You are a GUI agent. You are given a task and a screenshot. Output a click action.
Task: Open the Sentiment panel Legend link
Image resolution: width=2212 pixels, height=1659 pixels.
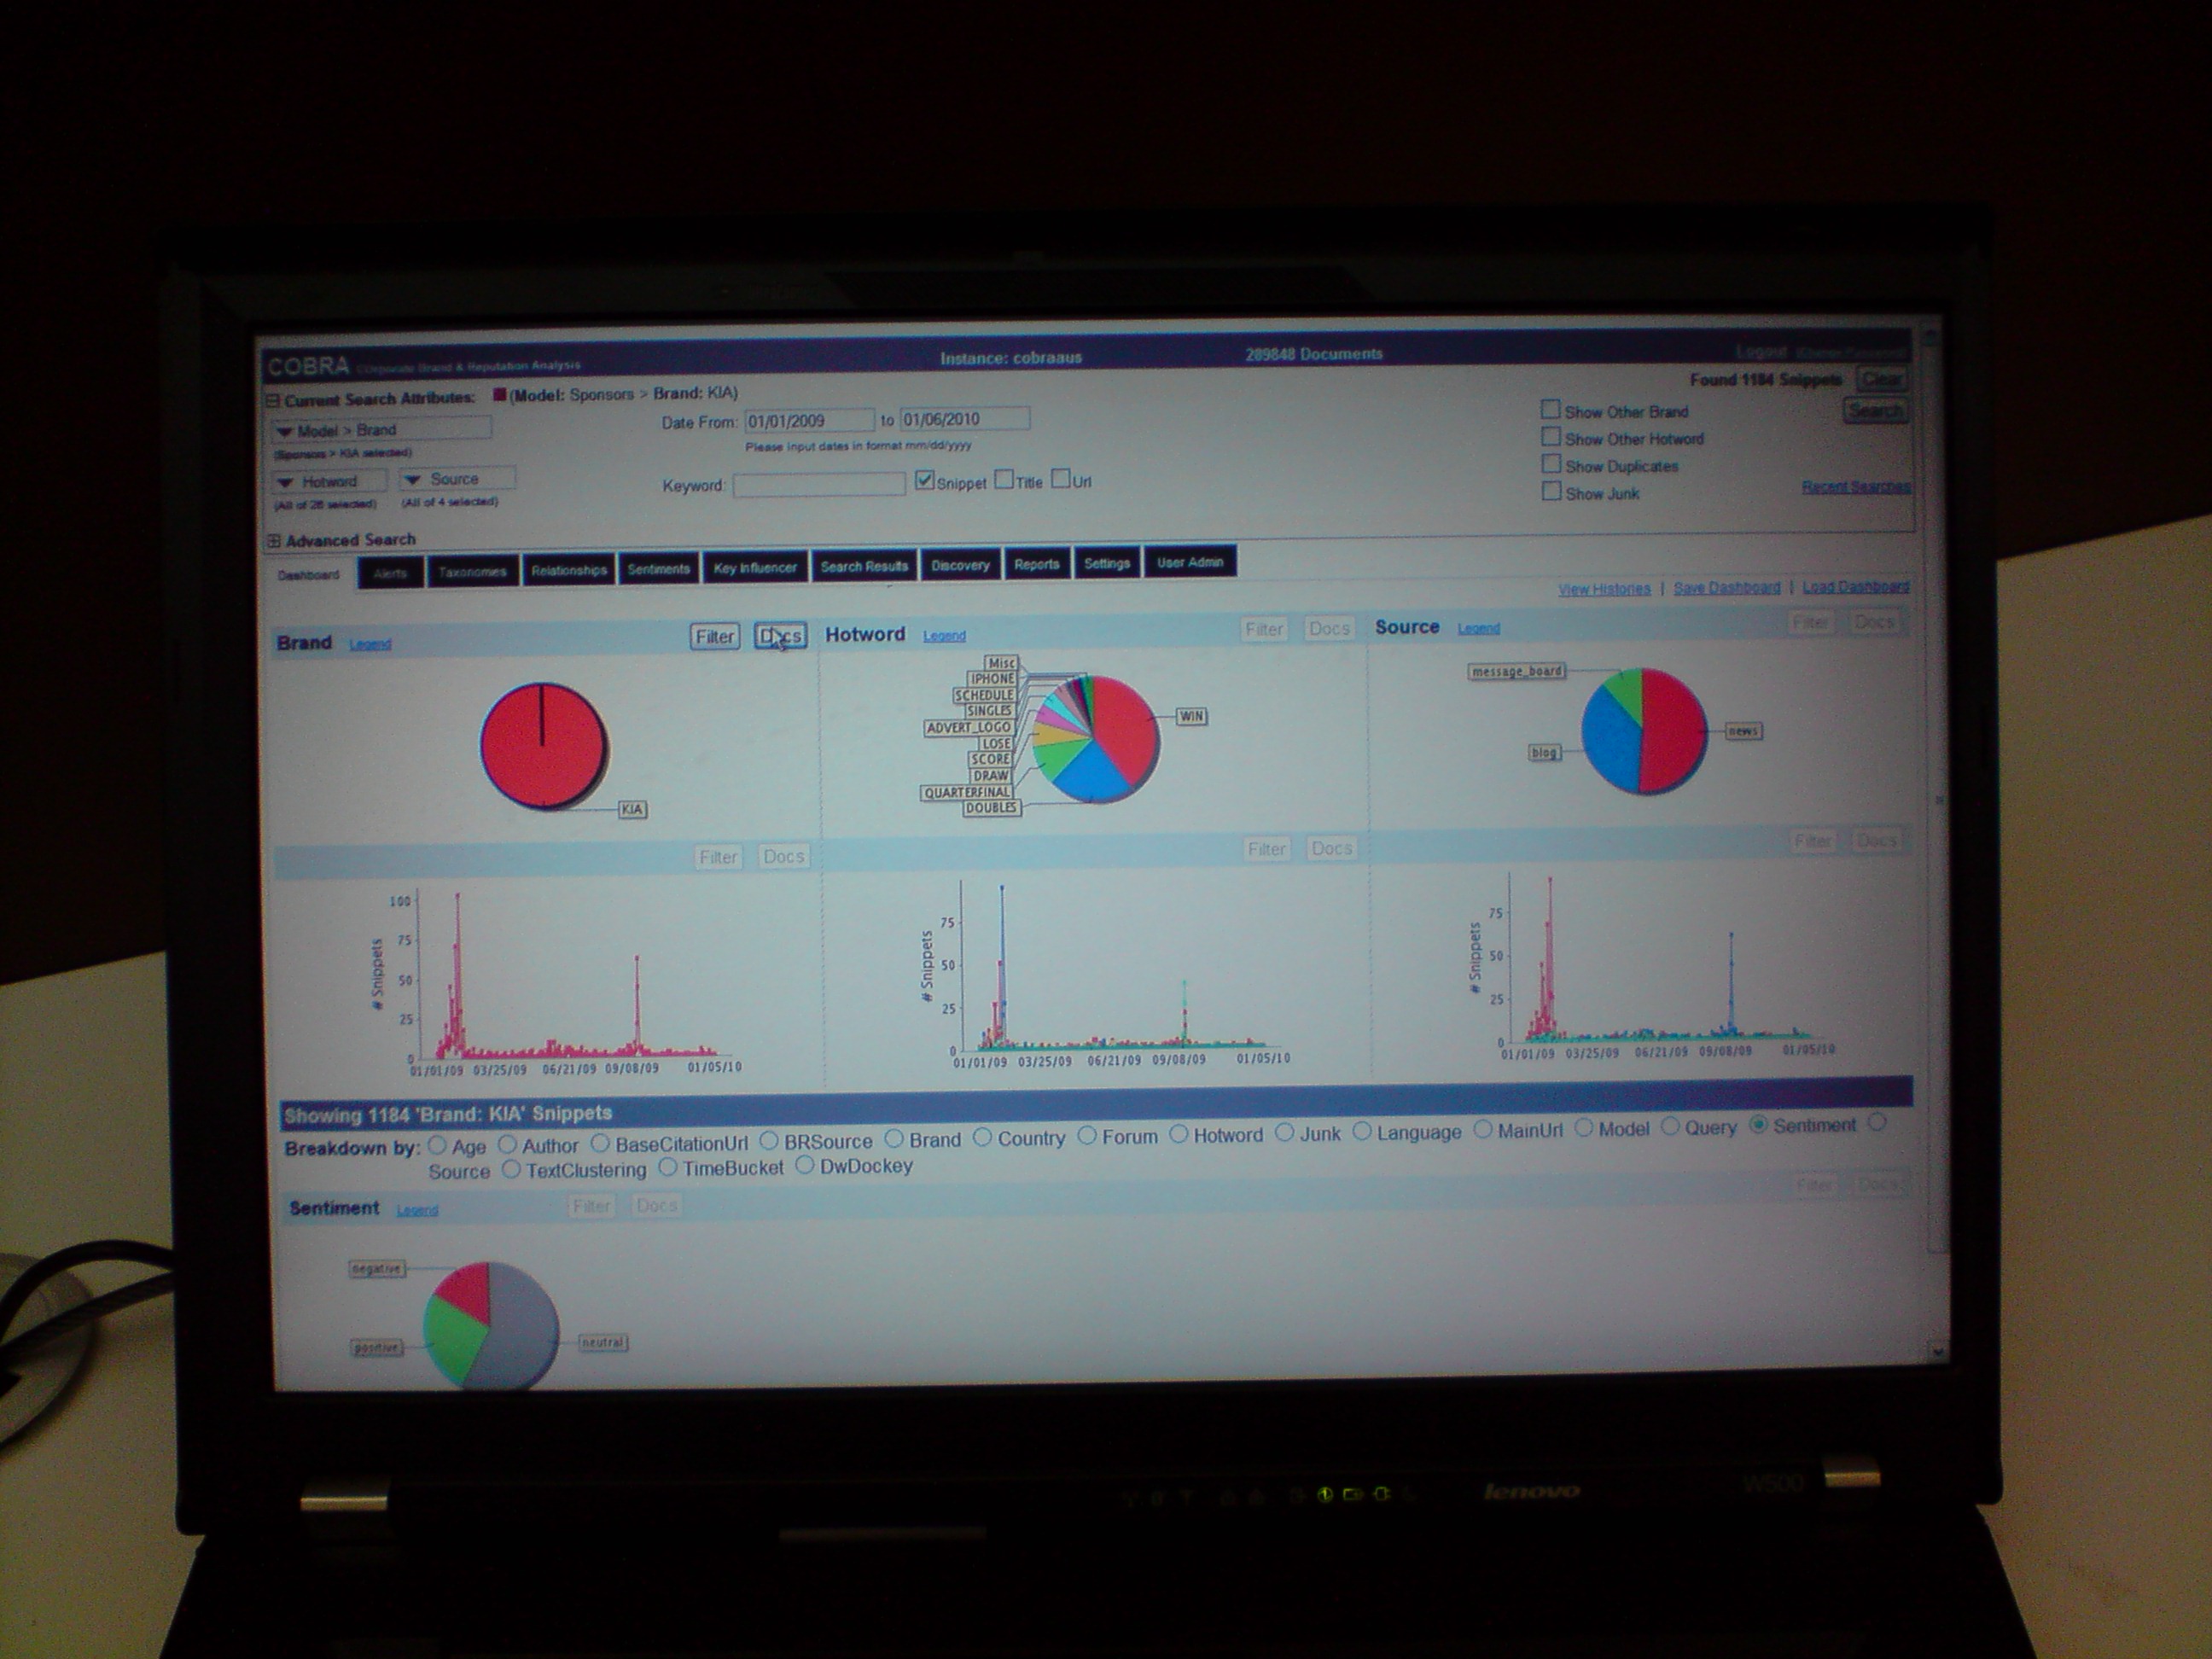coord(417,1210)
